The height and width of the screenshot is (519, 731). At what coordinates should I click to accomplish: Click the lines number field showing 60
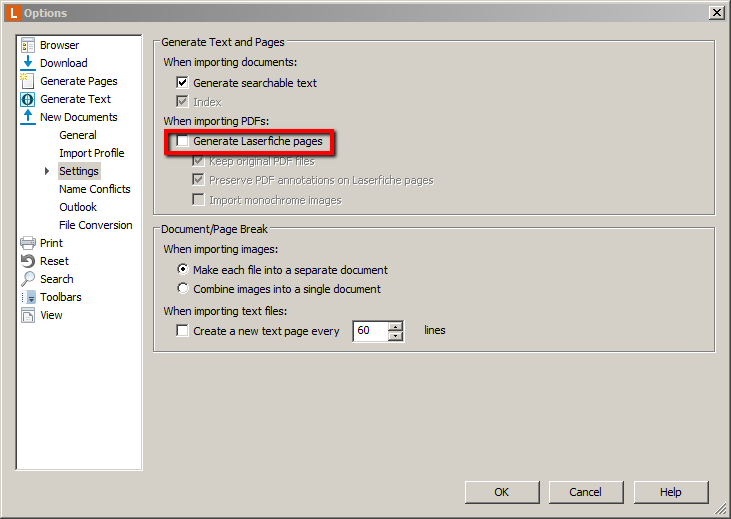coord(371,331)
